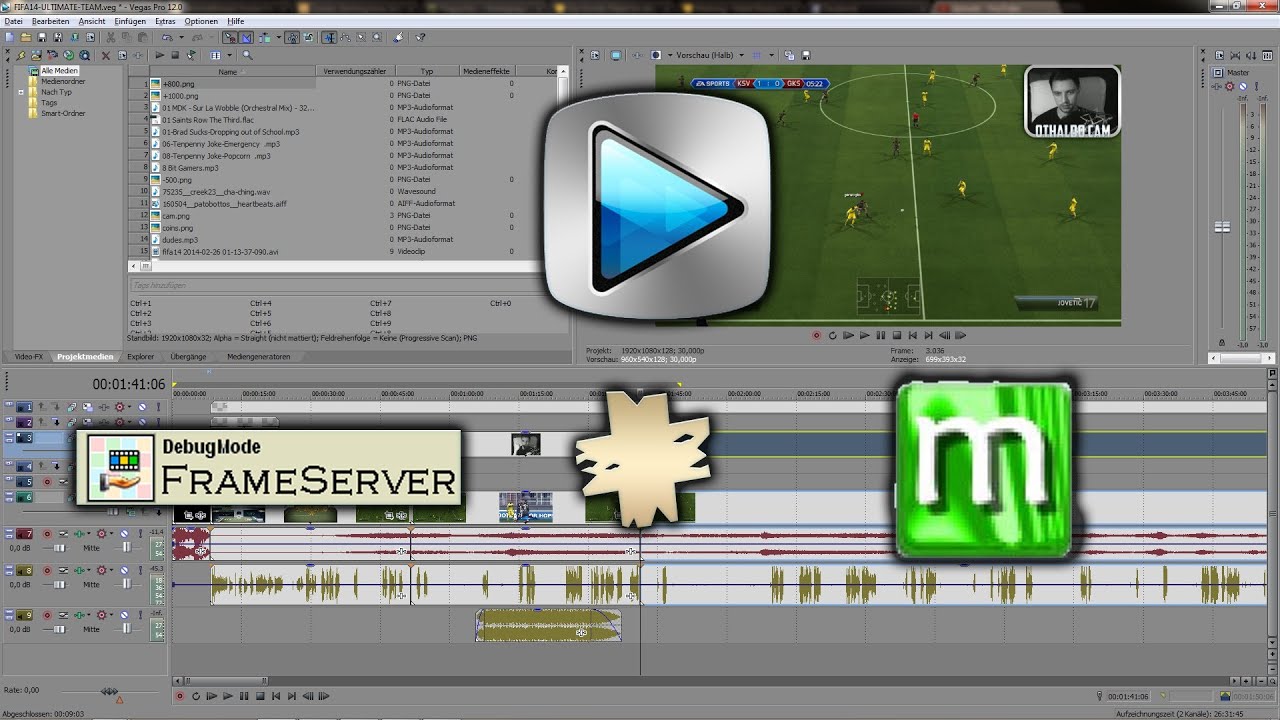
Task: Arm track 7 for recording
Action: [47, 533]
